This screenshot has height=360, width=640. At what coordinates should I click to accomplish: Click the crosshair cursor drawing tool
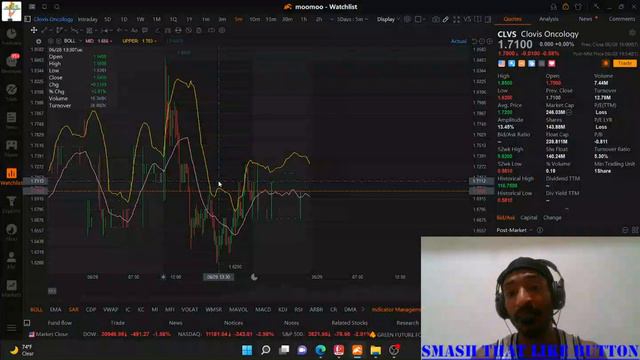pyautogui.click(x=34, y=30)
